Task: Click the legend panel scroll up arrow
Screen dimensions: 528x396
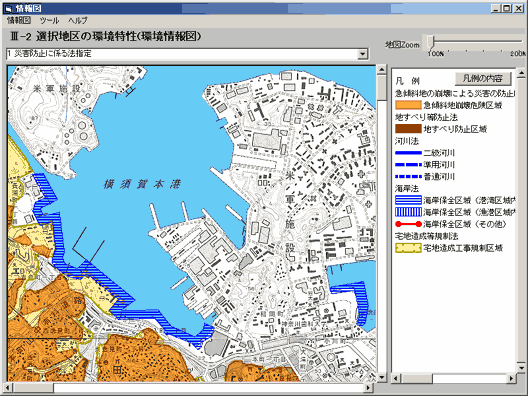Action: [521, 73]
